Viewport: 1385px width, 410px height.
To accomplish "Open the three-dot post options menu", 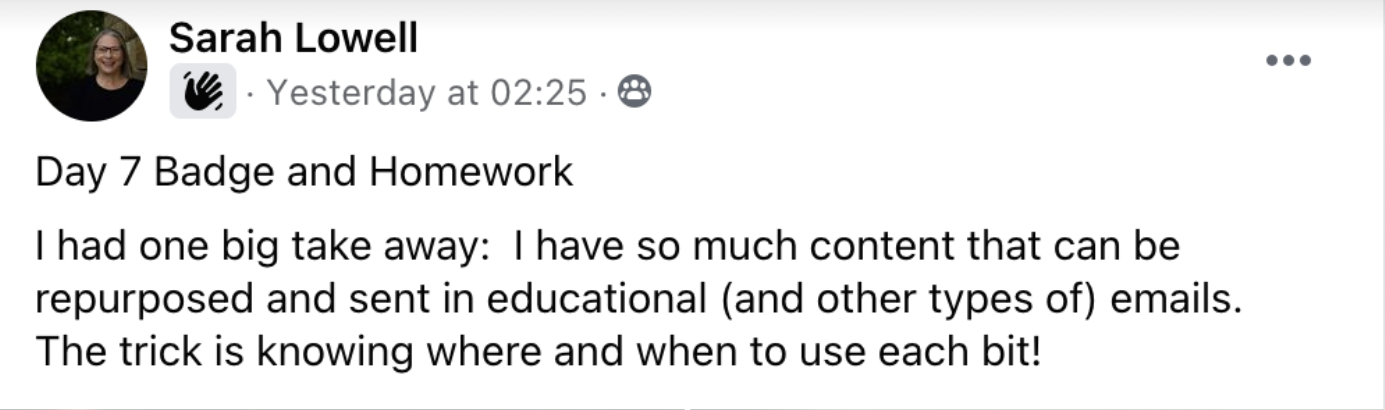I will coord(1288,60).
